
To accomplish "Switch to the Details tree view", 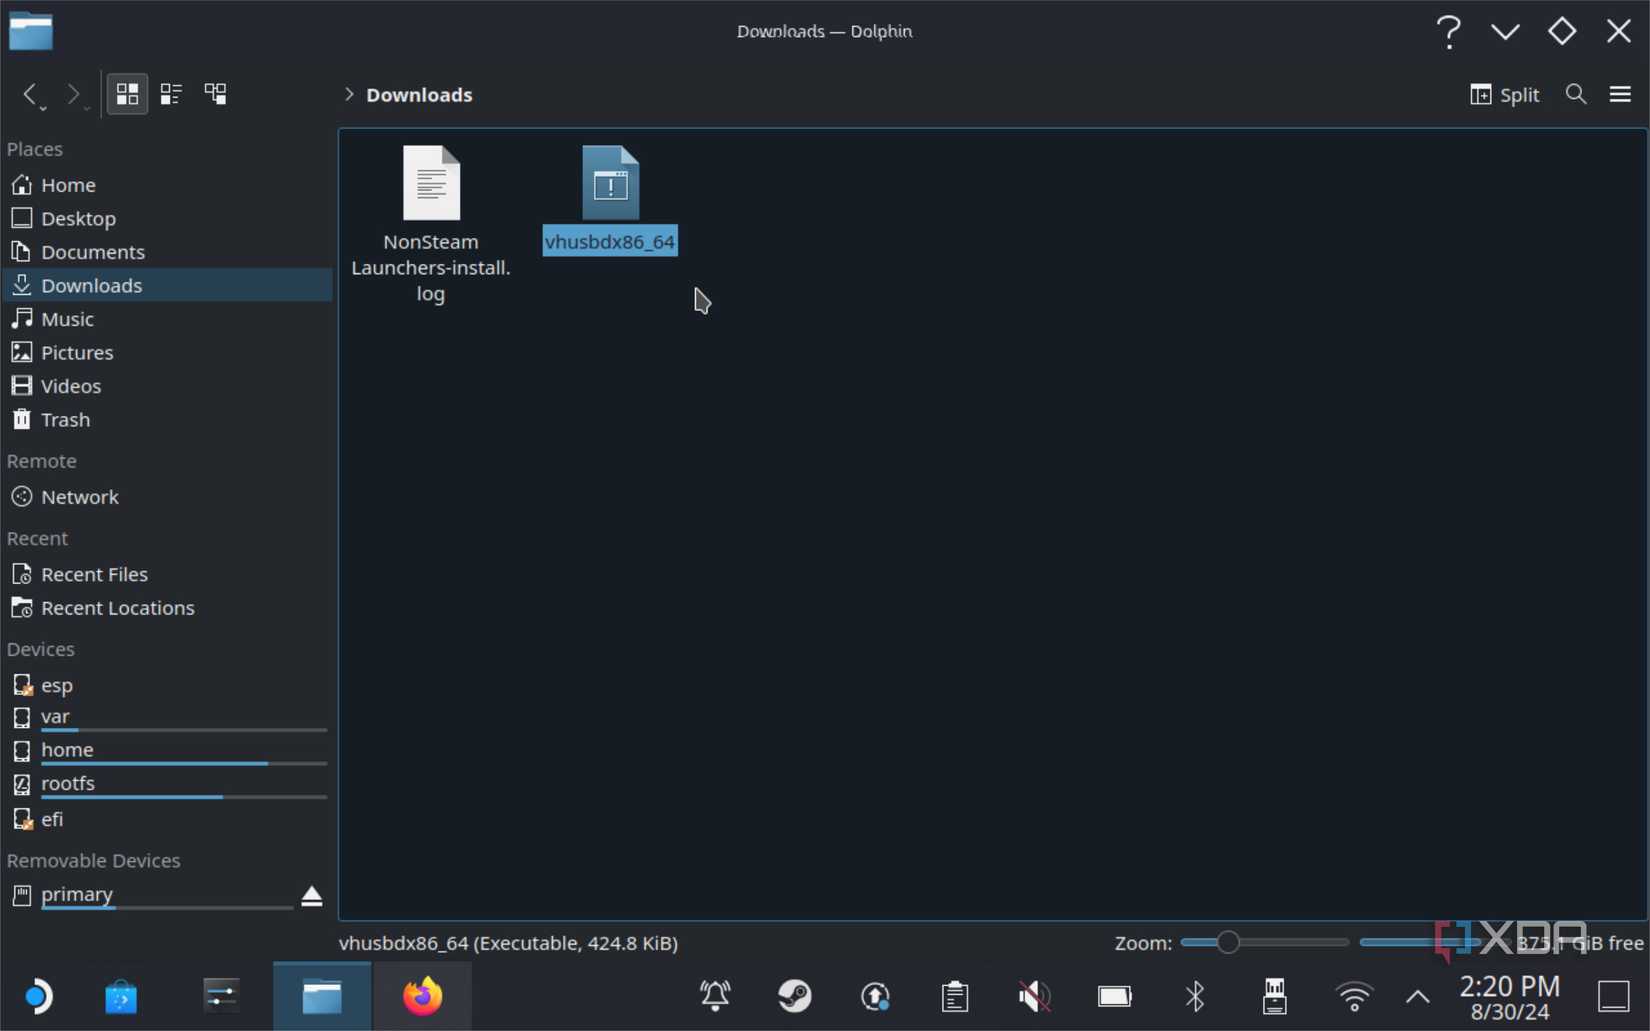I will click(x=214, y=93).
